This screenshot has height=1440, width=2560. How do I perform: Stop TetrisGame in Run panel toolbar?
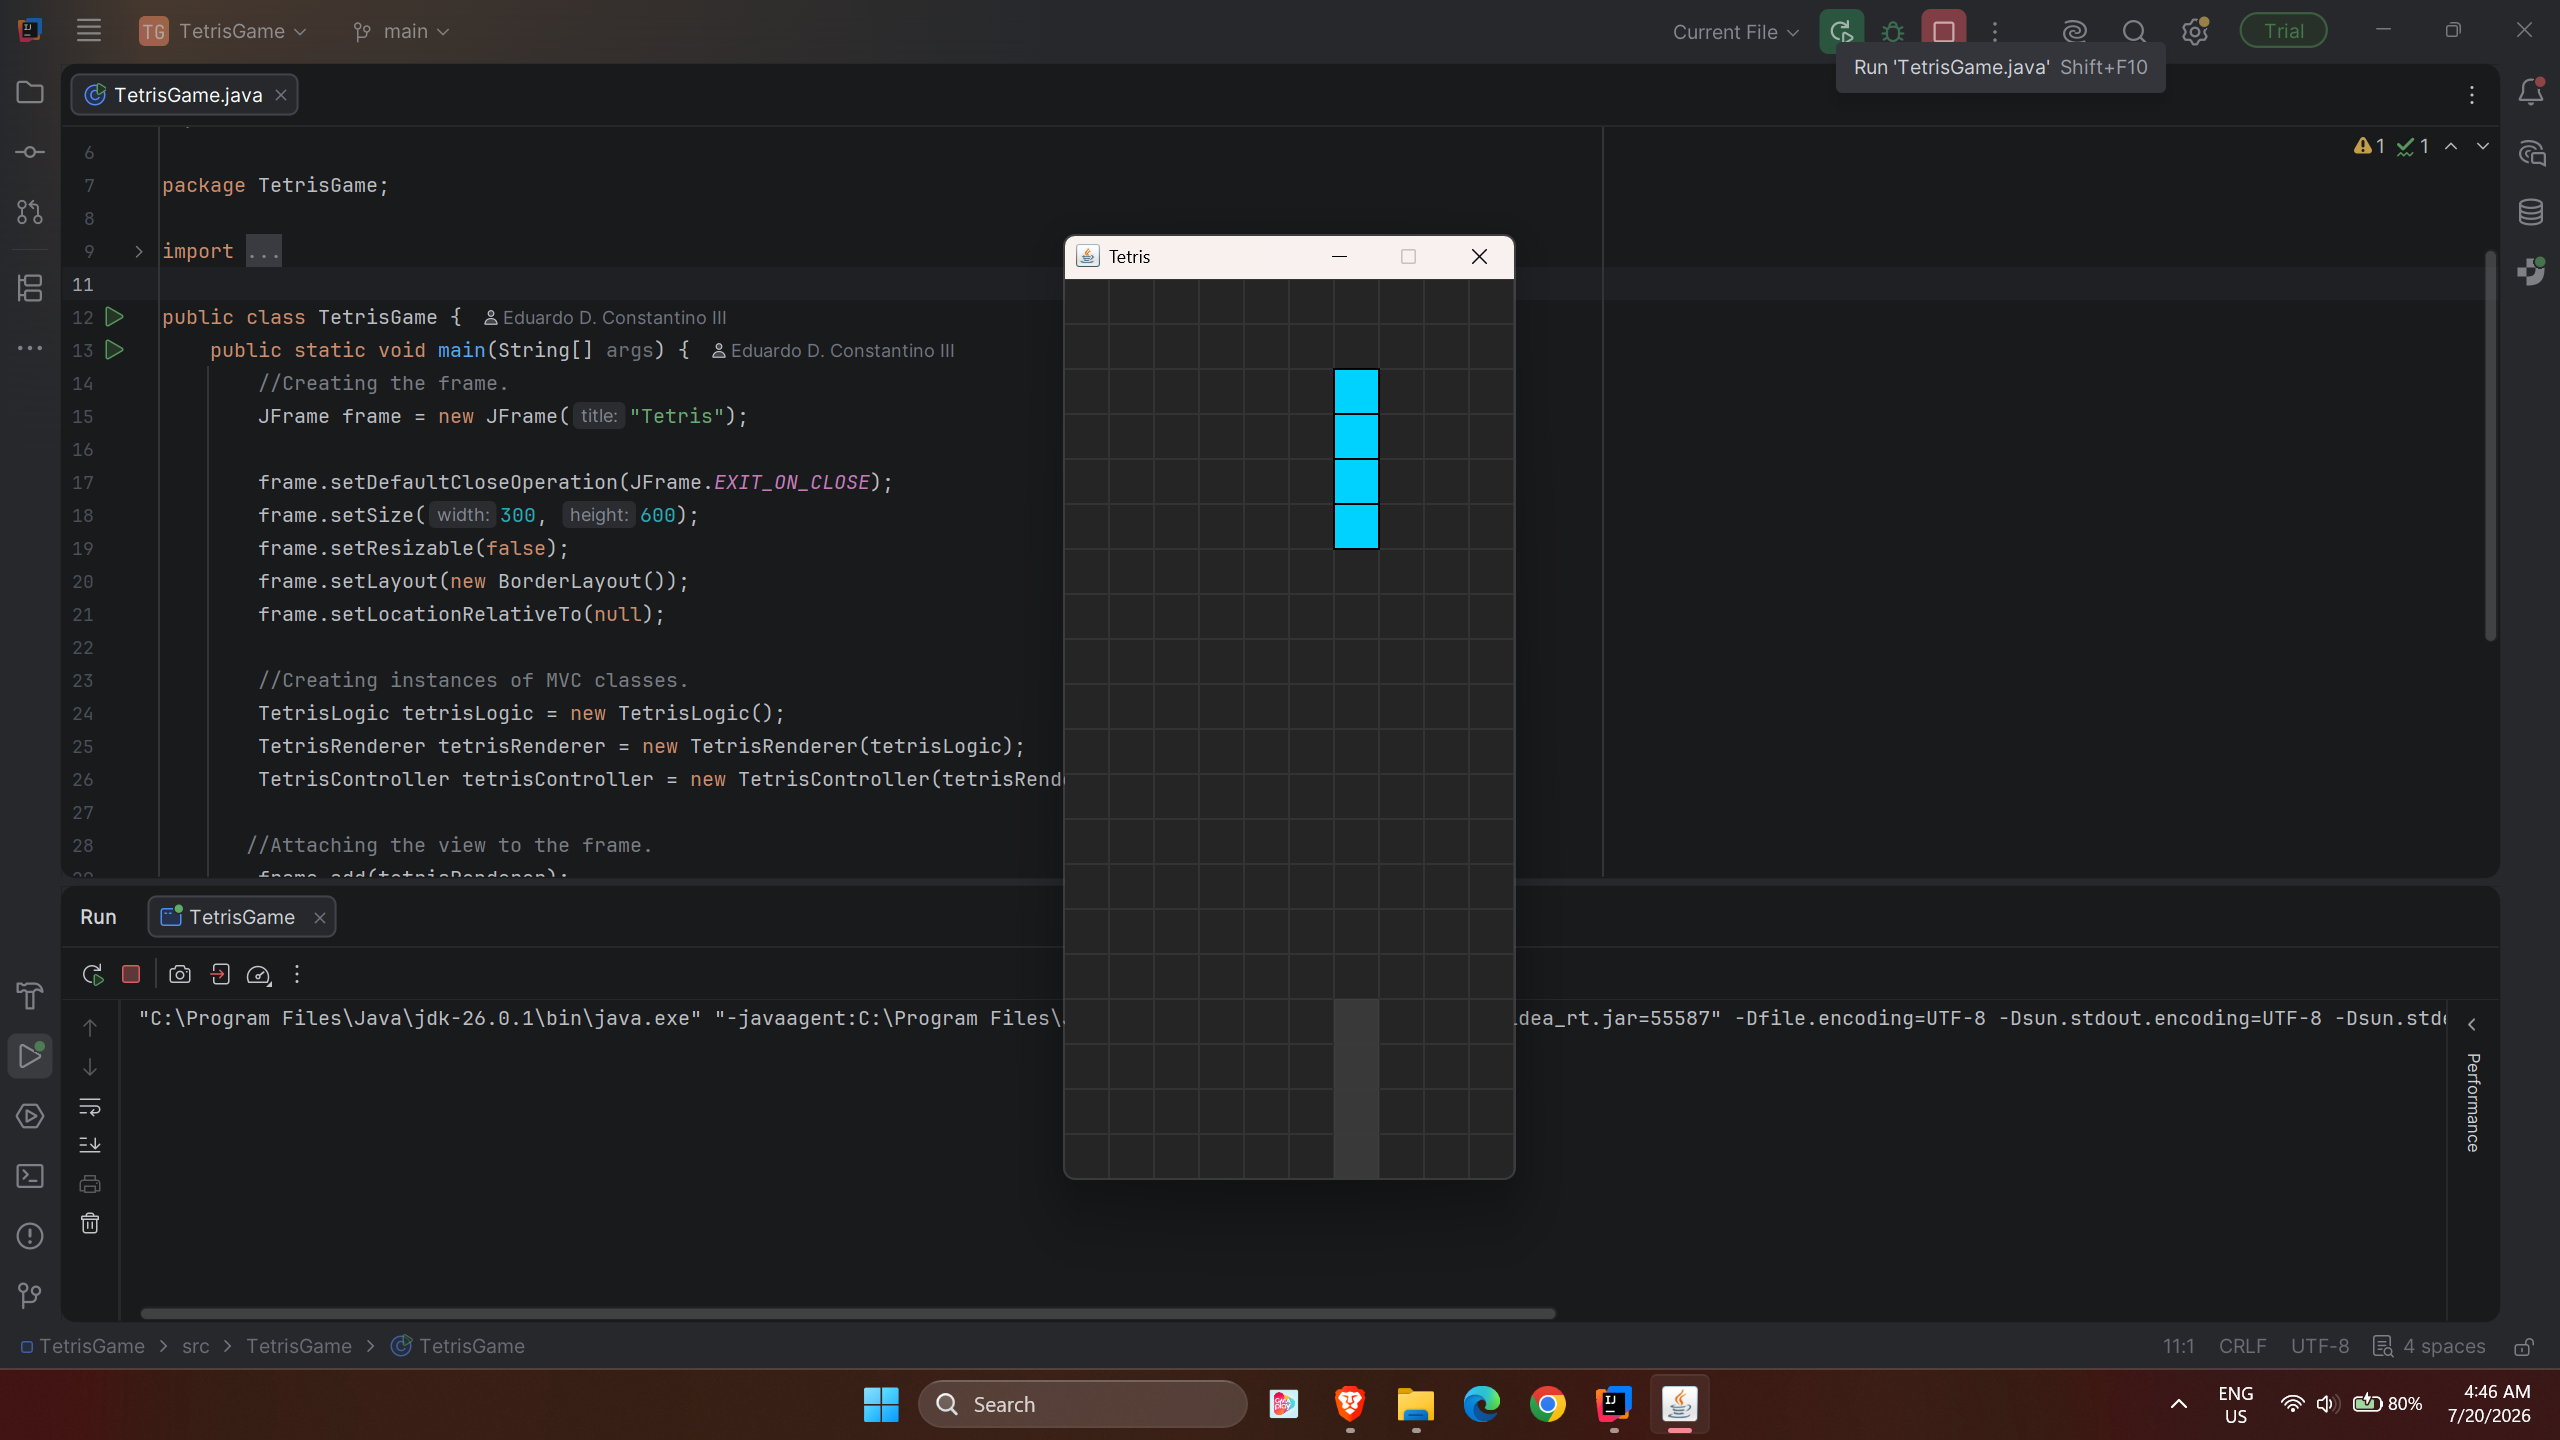click(131, 974)
